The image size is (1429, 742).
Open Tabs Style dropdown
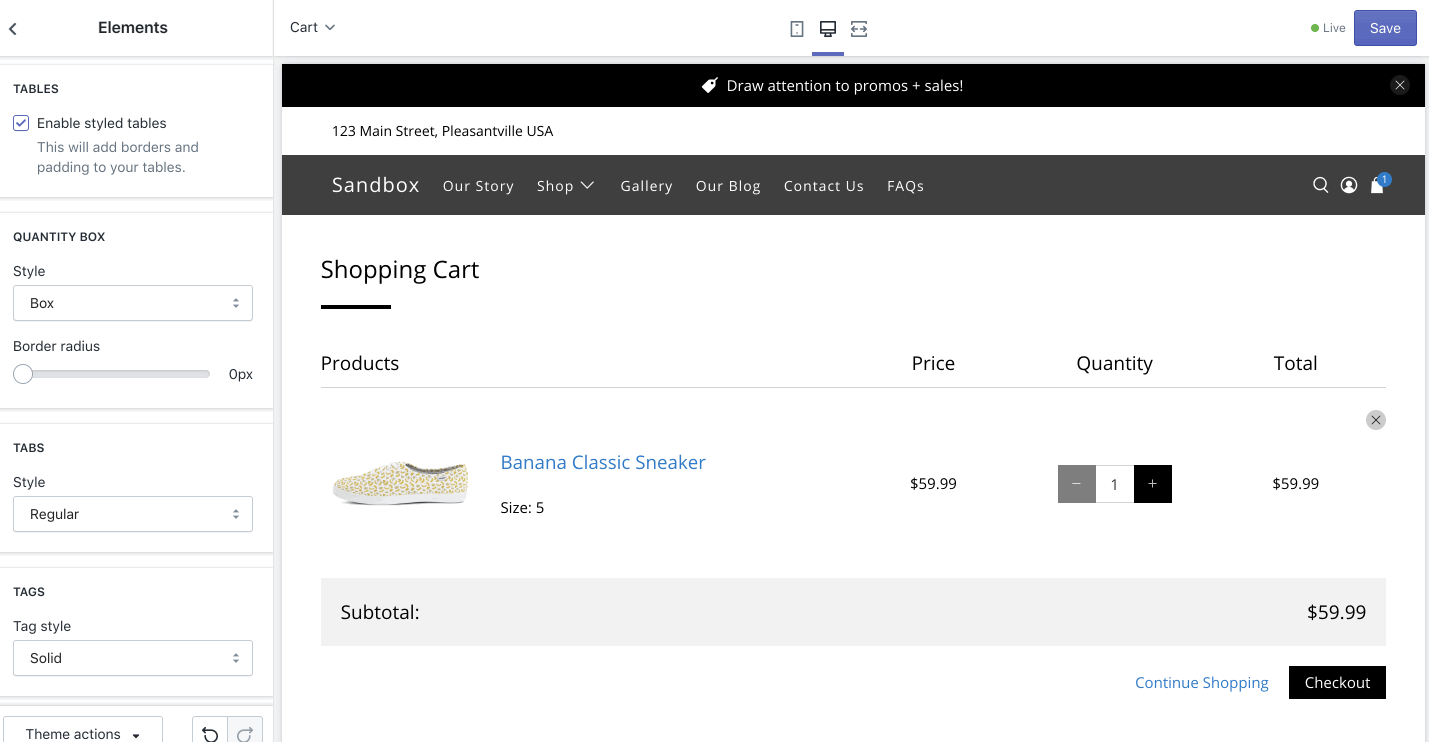(133, 514)
